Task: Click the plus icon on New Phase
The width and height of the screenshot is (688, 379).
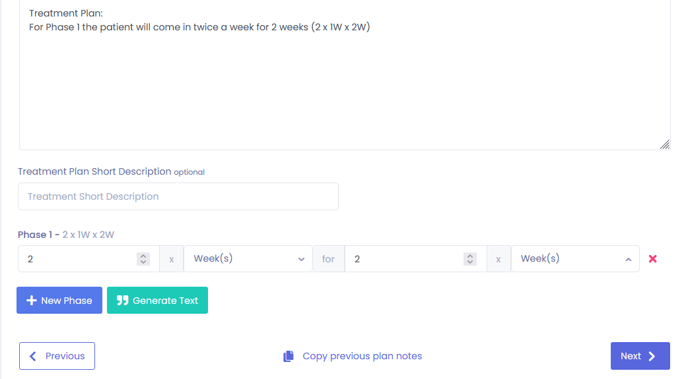Action: 31,300
